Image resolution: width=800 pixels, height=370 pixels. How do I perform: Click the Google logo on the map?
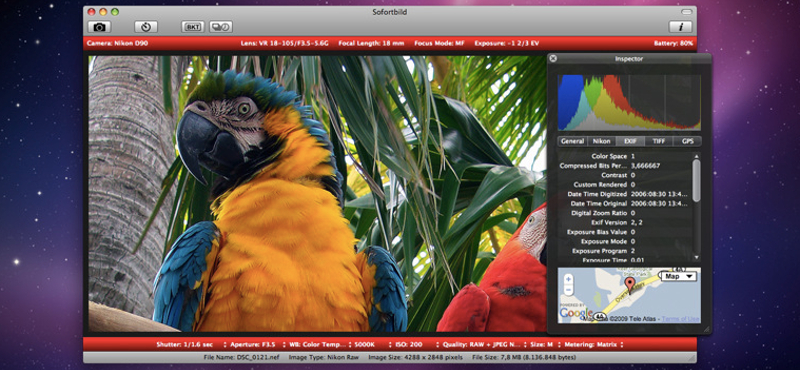coord(576,313)
